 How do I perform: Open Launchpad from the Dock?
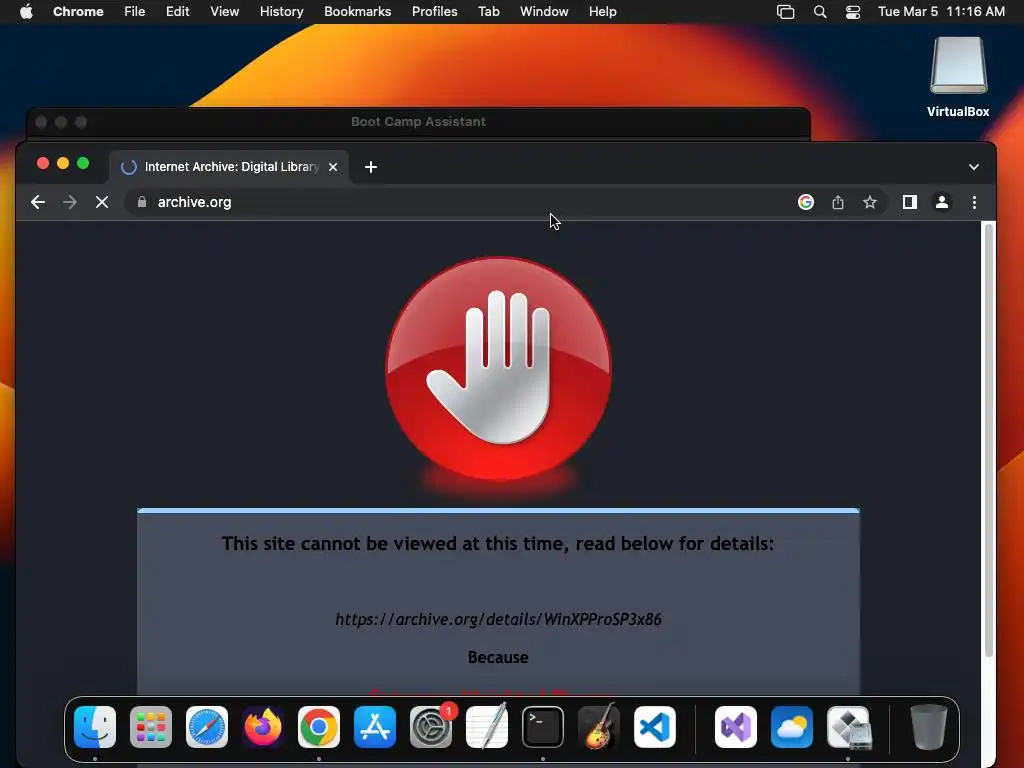(x=151, y=727)
